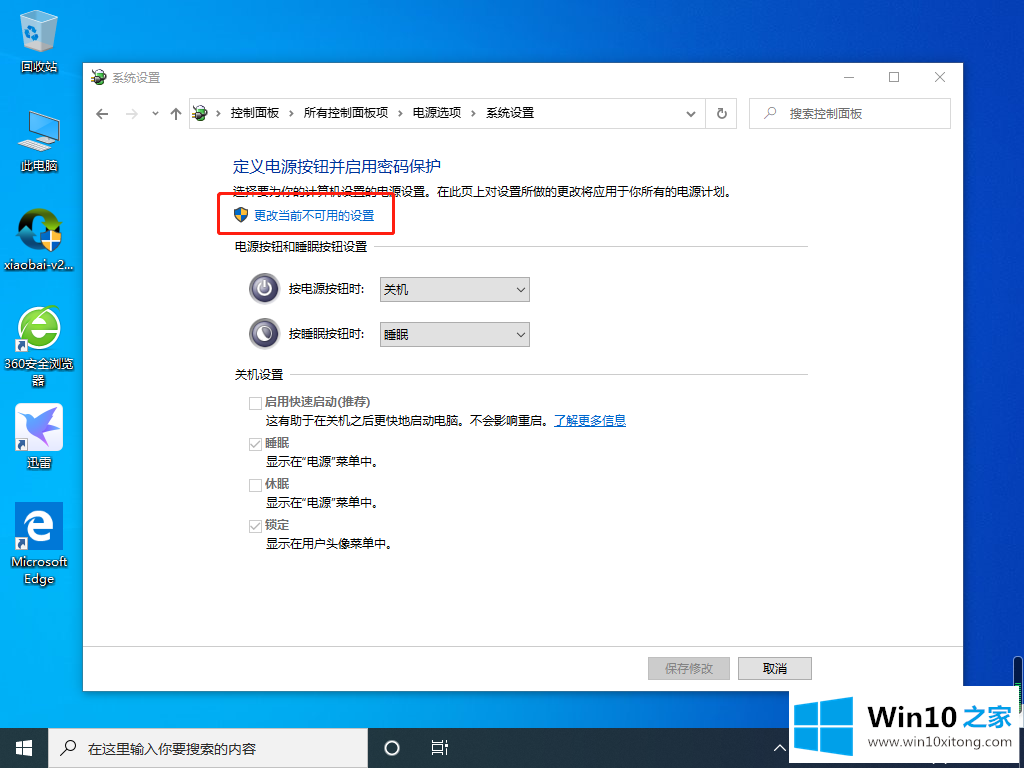
Task: Enable the fast startup (启用快速启动) checkbox
Action: click(255, 402)
